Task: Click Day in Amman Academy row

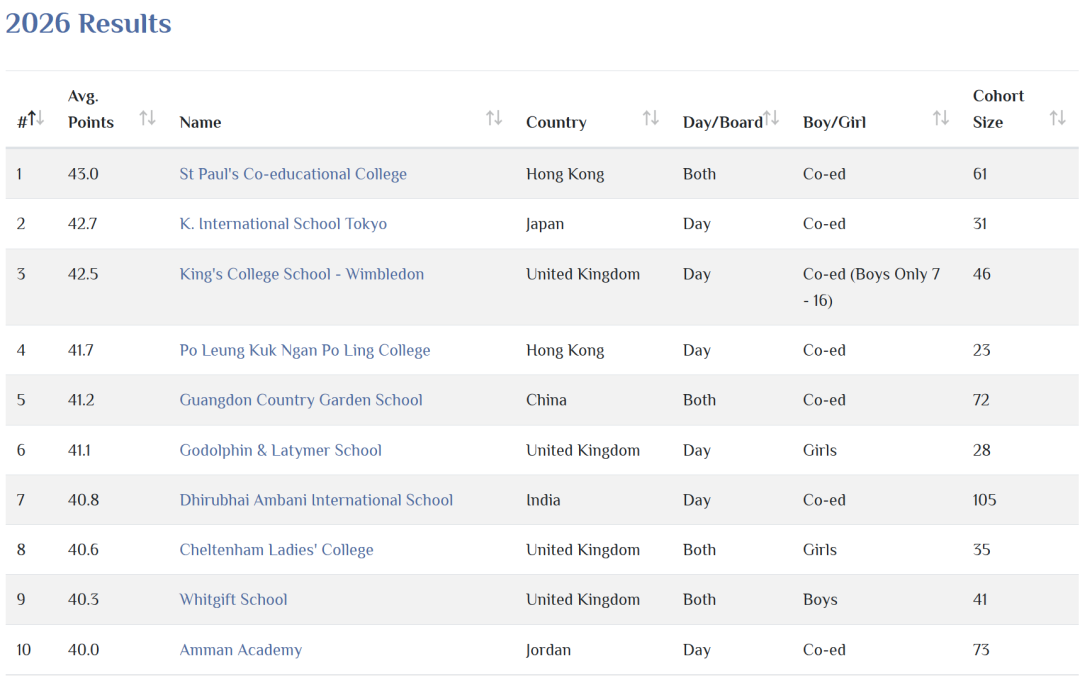Action: pos(696,650)
